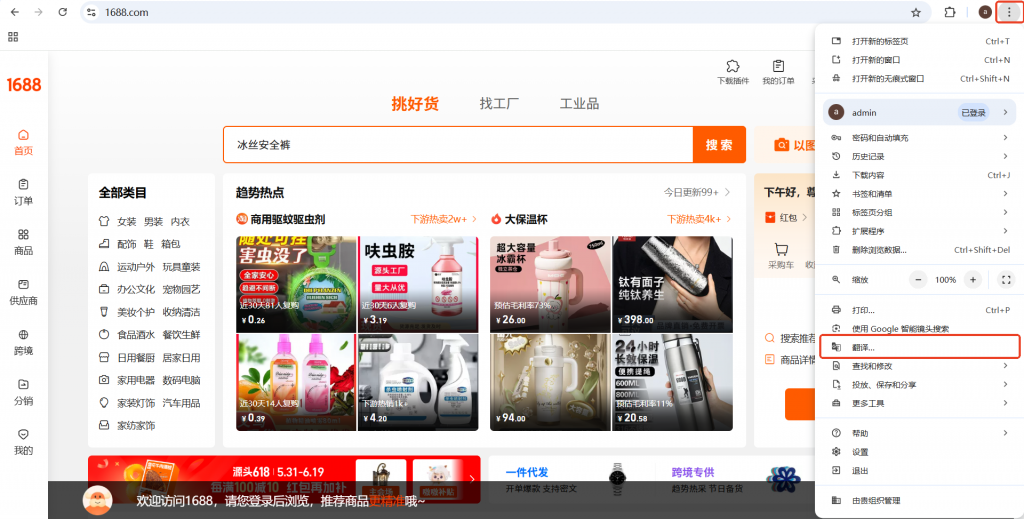The height and width of the screenshot is (519, 1024).
Task: Open the Chrome three-dot menu
Action: [1009, 12]
